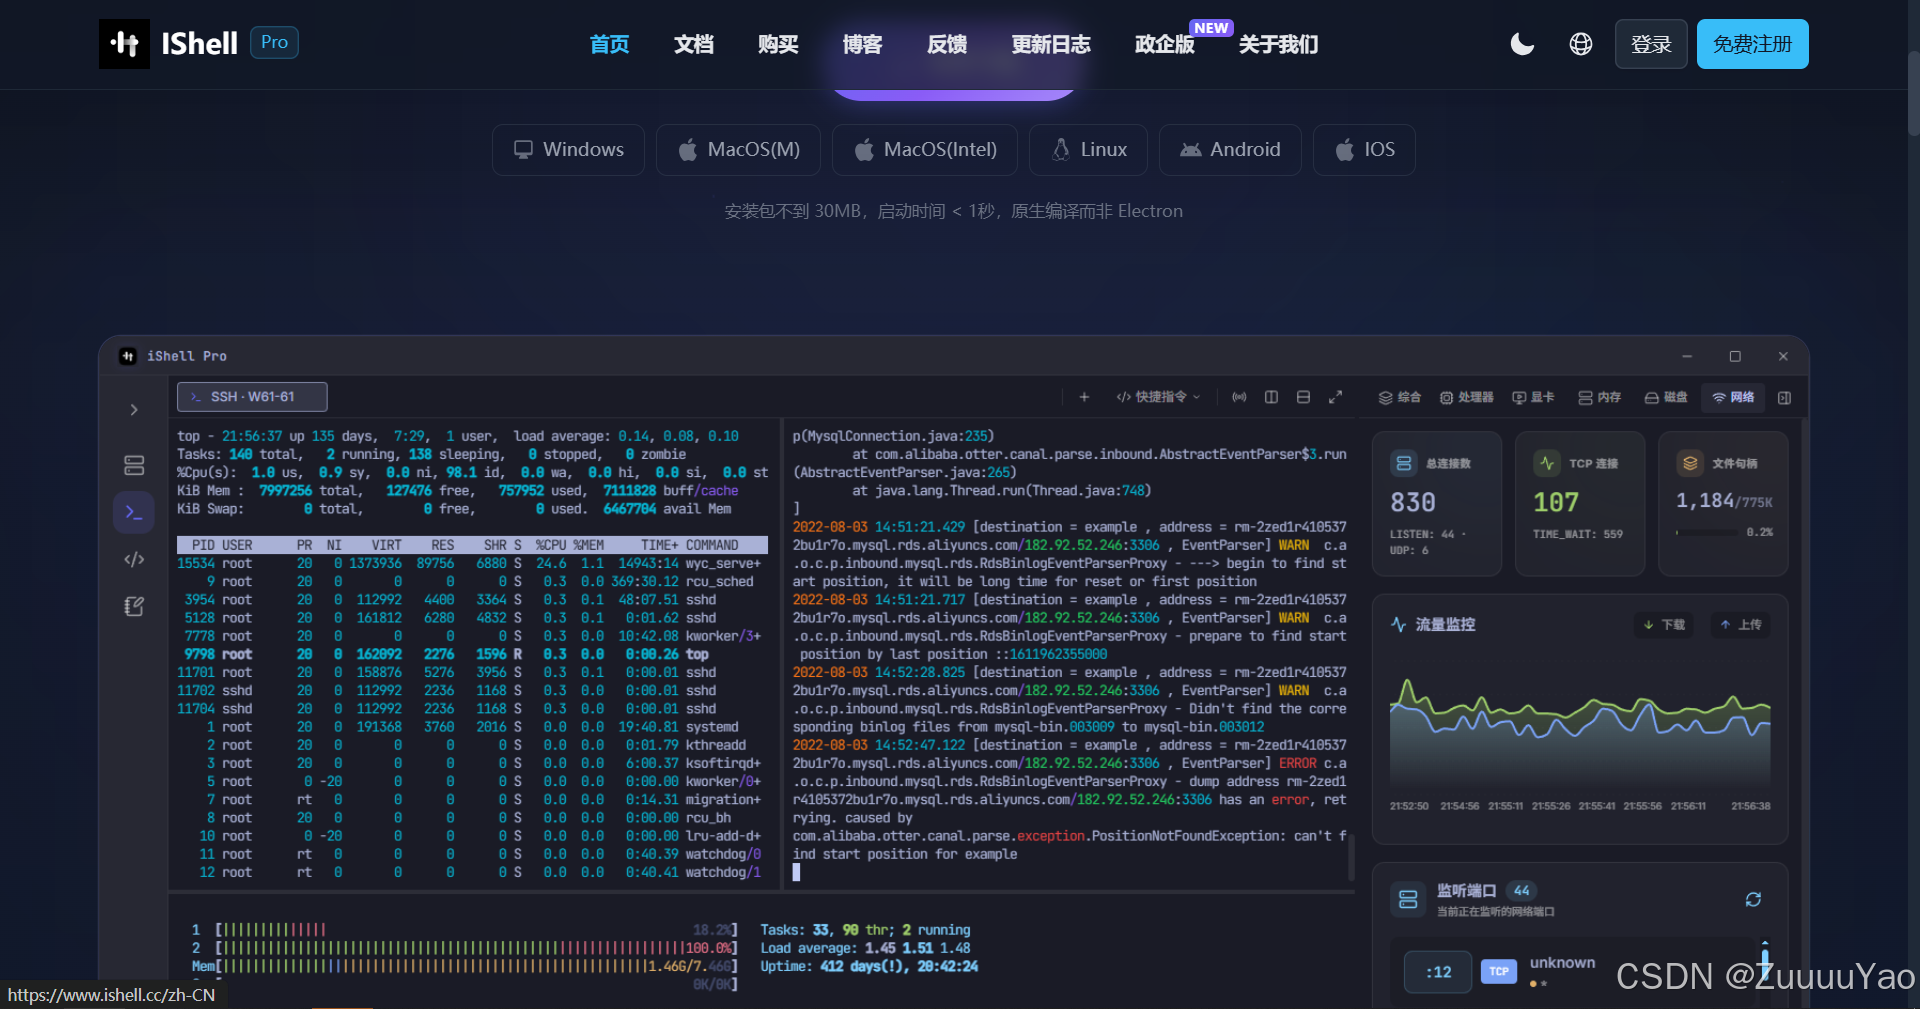Click the 流量监控 pulse icon
Image resolution: width=1920 pixels, height=1009 pixels.
coord(1398,624)
